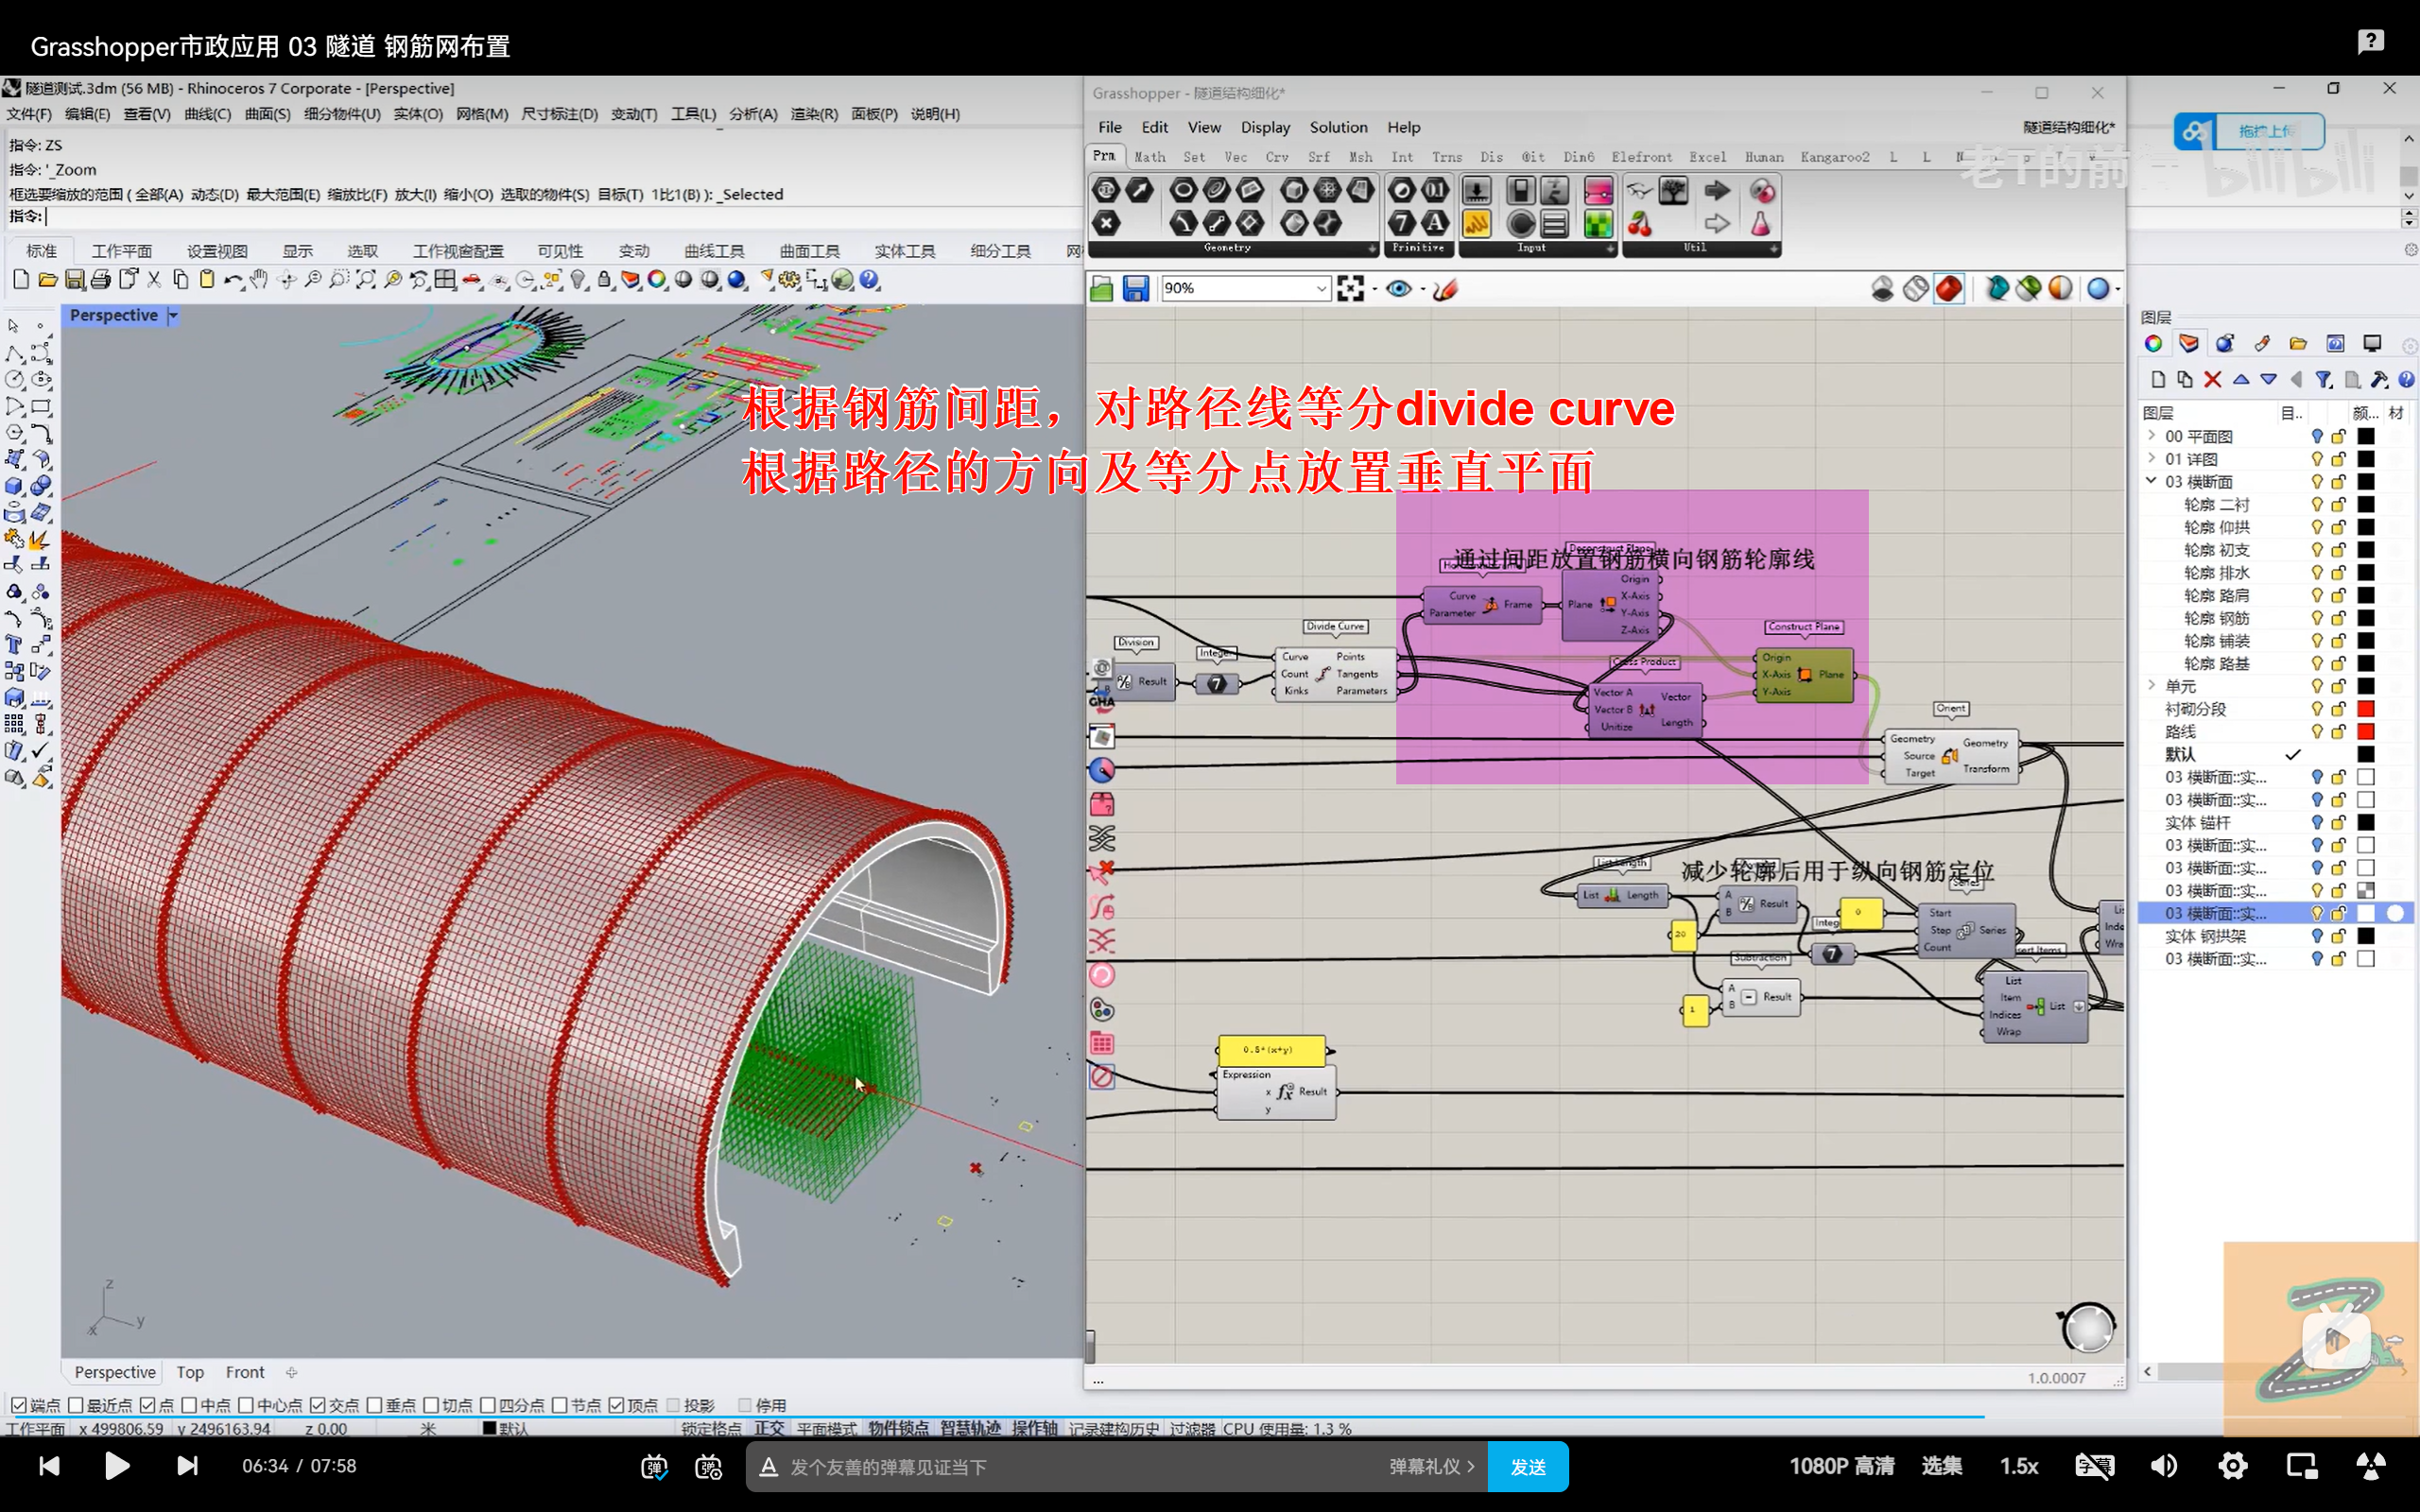Viewport: 2420px width, 1512px height.
Task: Click the 1.5x playback speed button
Action: tap(2018, 1466)
